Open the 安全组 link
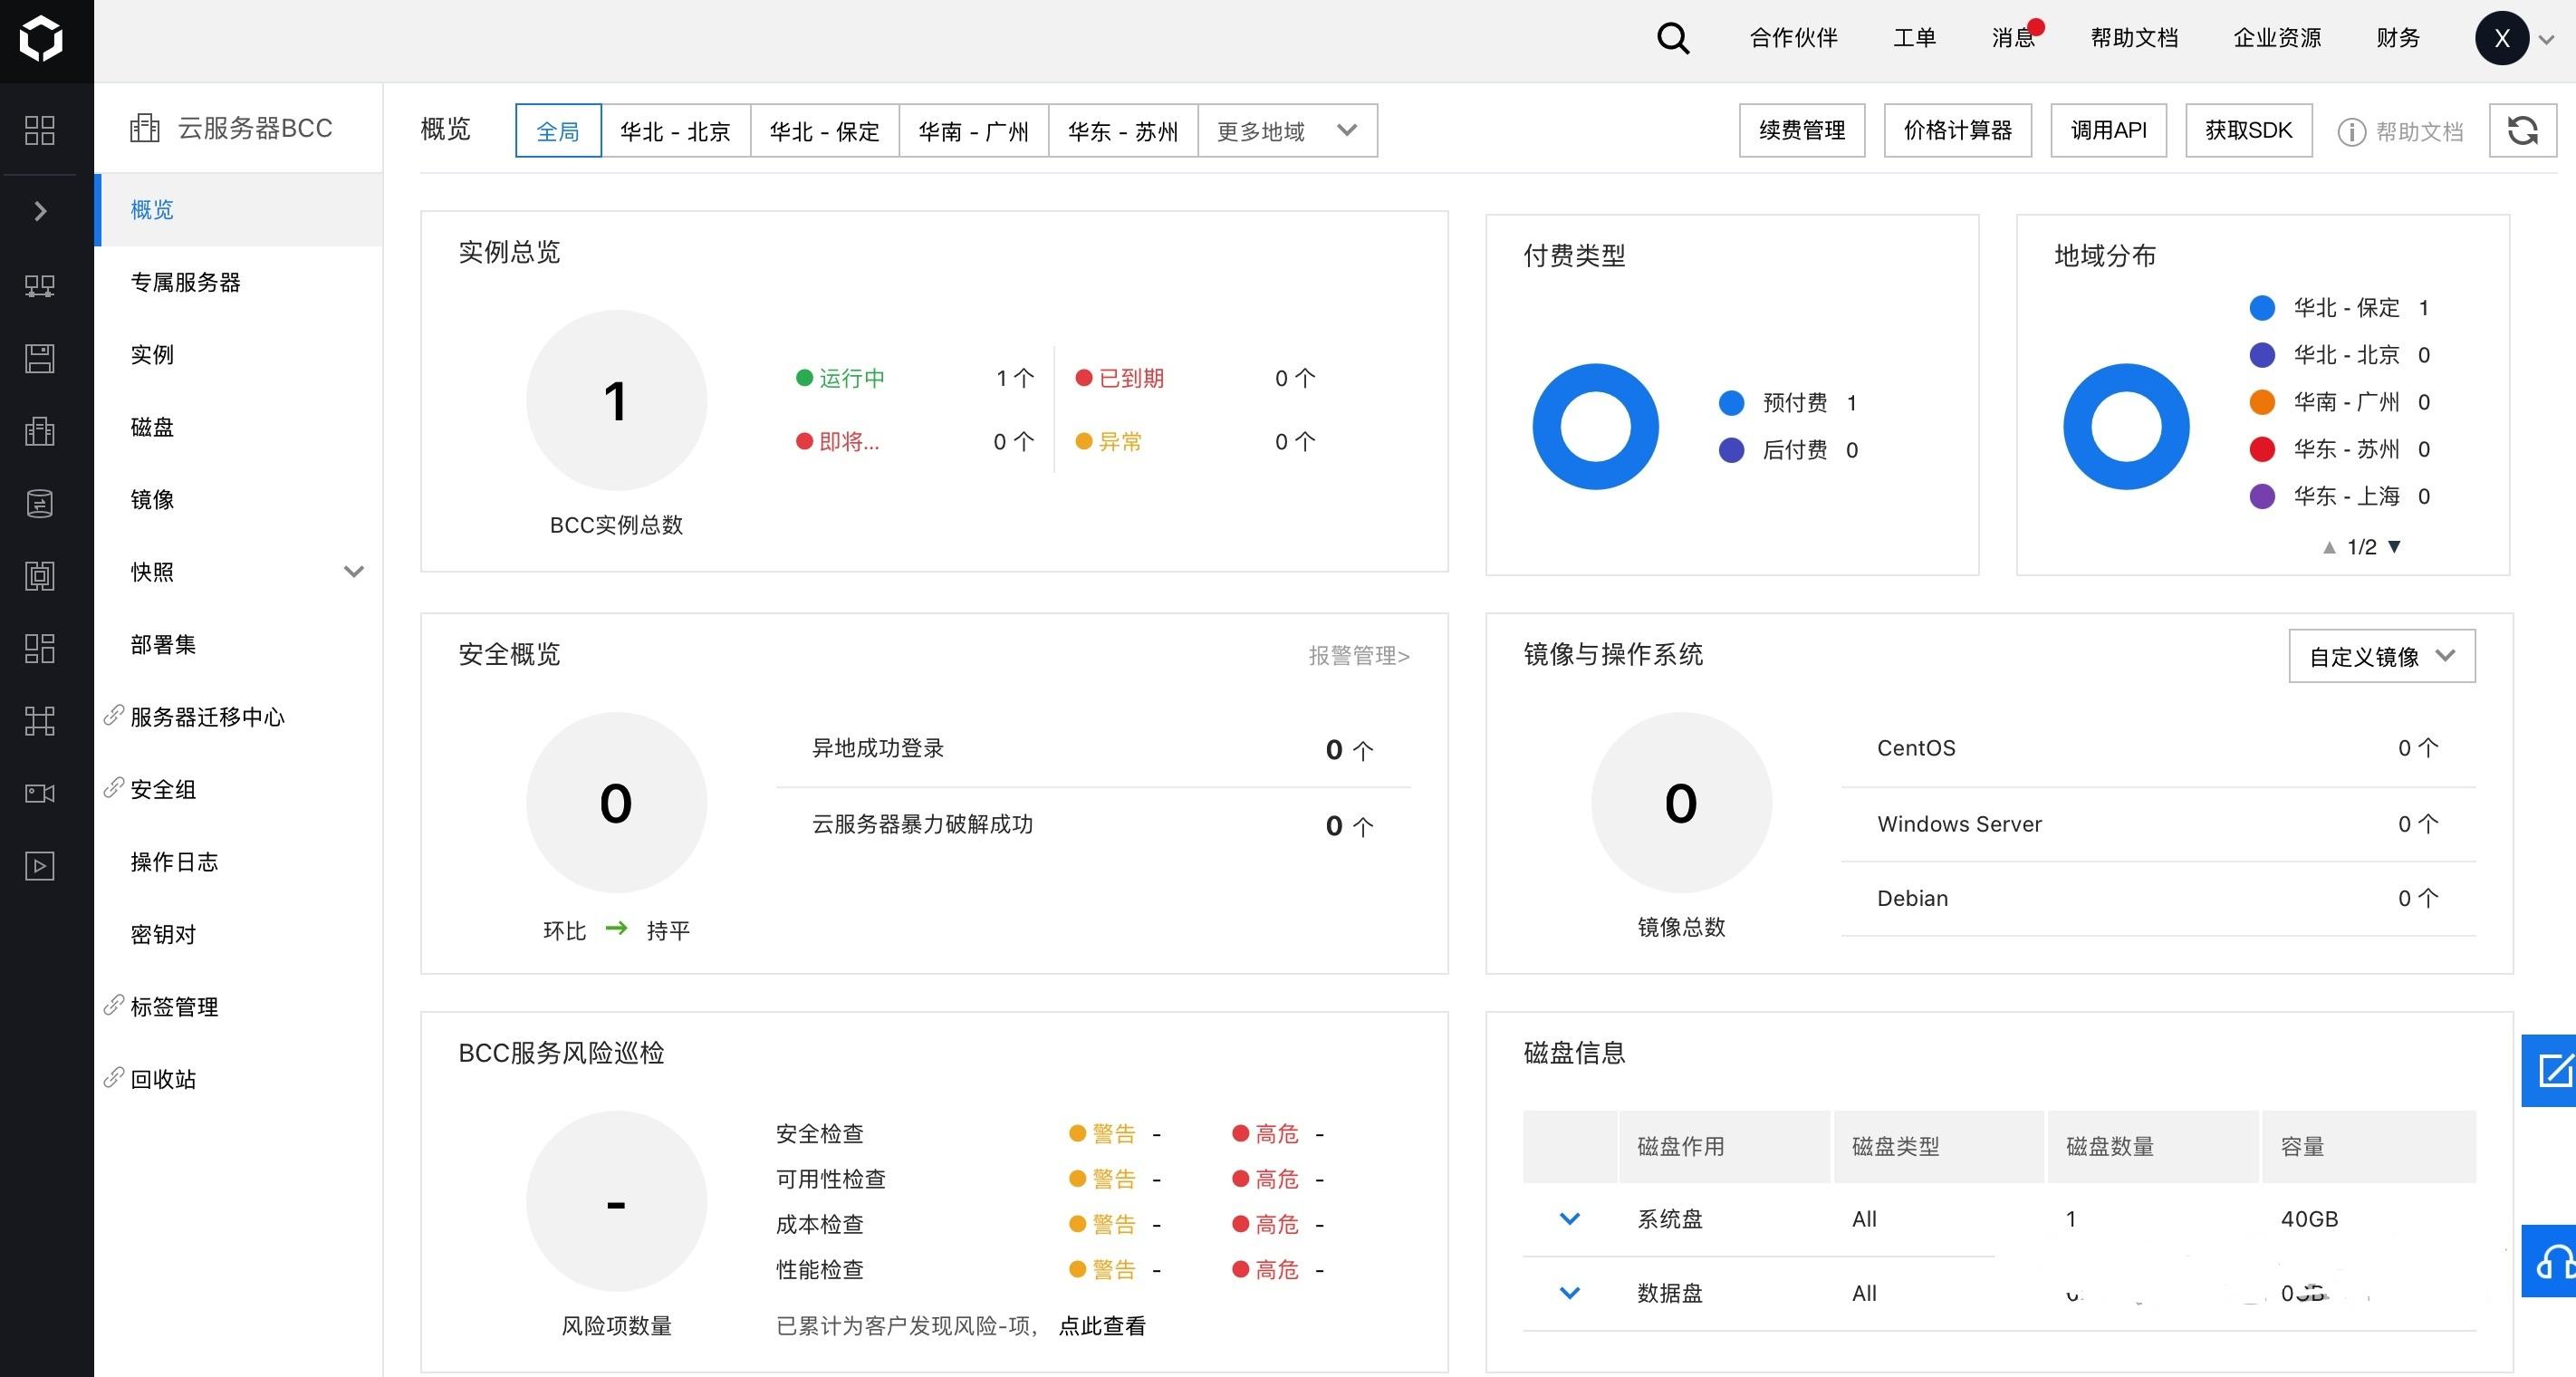The image size is (2576, 1377). click(x=163, y=790)
